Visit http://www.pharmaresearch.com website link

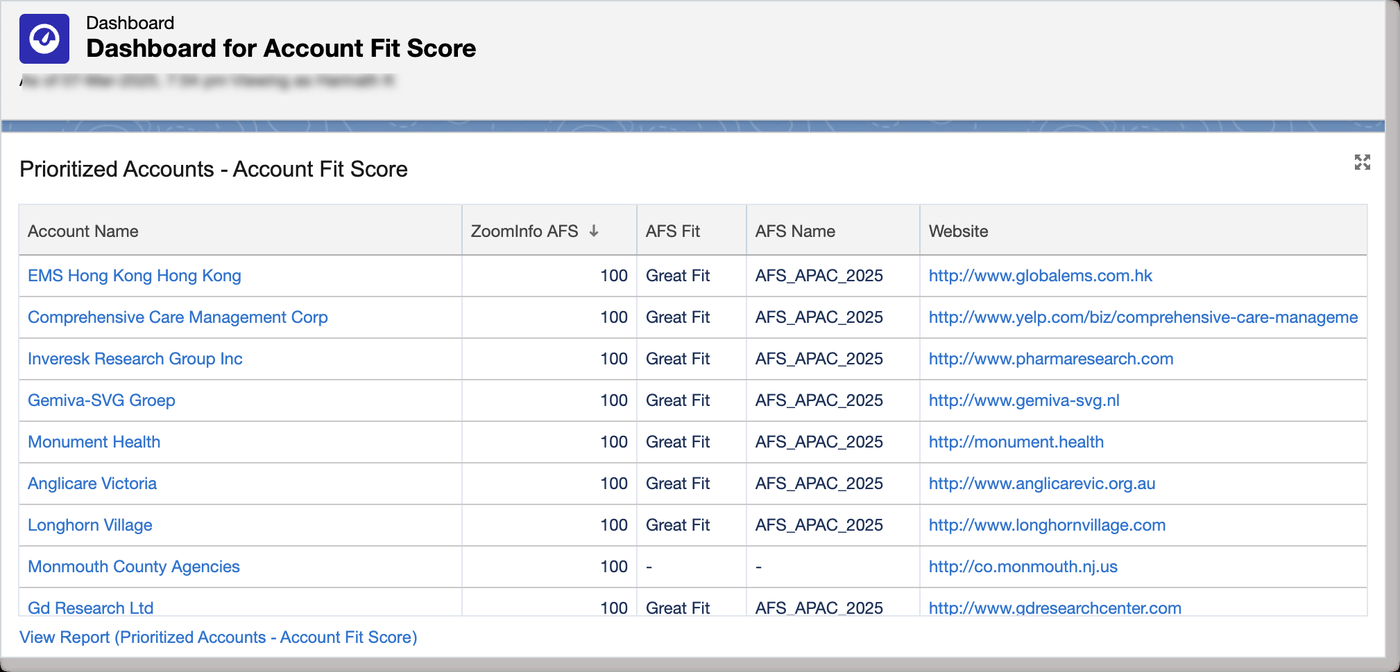click(x=1051, y=358)
